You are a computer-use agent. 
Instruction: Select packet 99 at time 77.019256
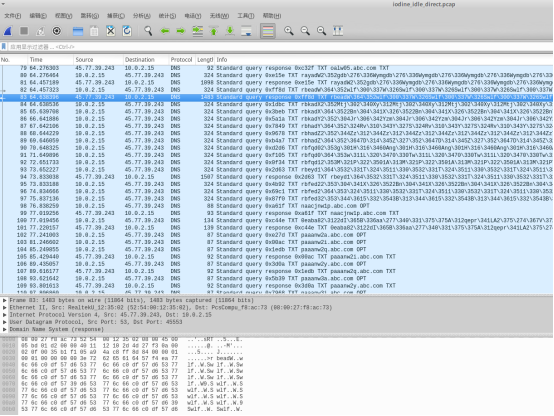click(x=277, y=213)
